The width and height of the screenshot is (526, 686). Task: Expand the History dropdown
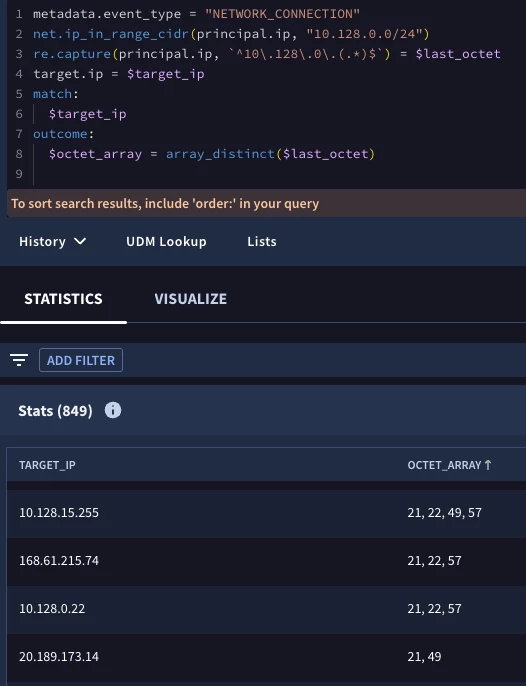[x=53, y=242]
